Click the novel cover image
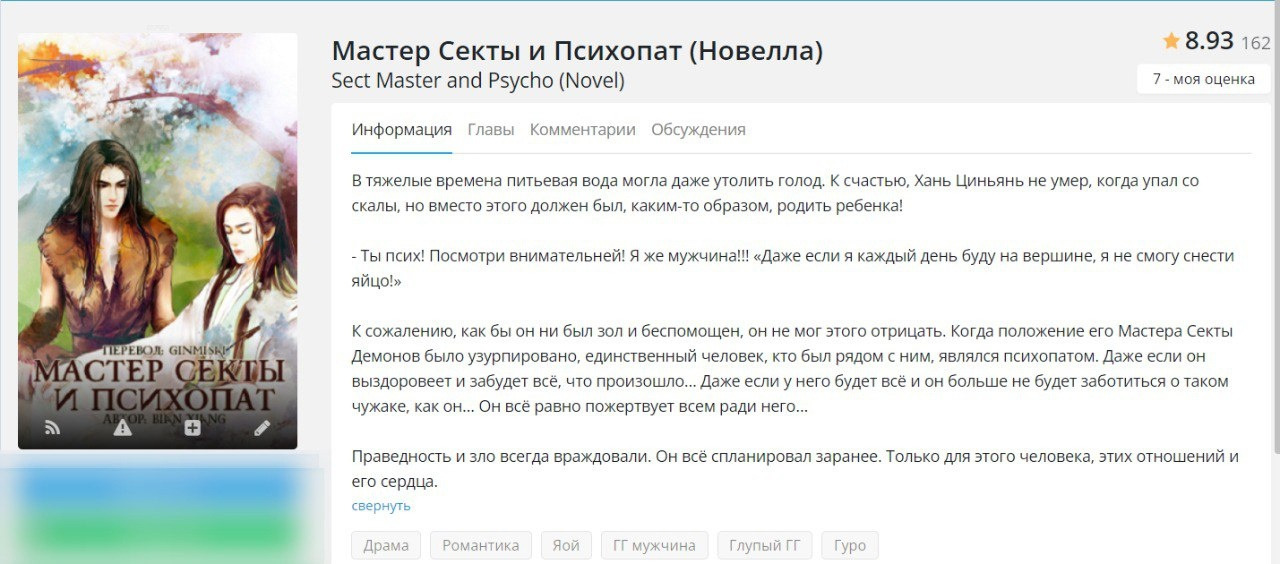The image size is (1280, 564). pyautogui.click(x=157, y=220)
